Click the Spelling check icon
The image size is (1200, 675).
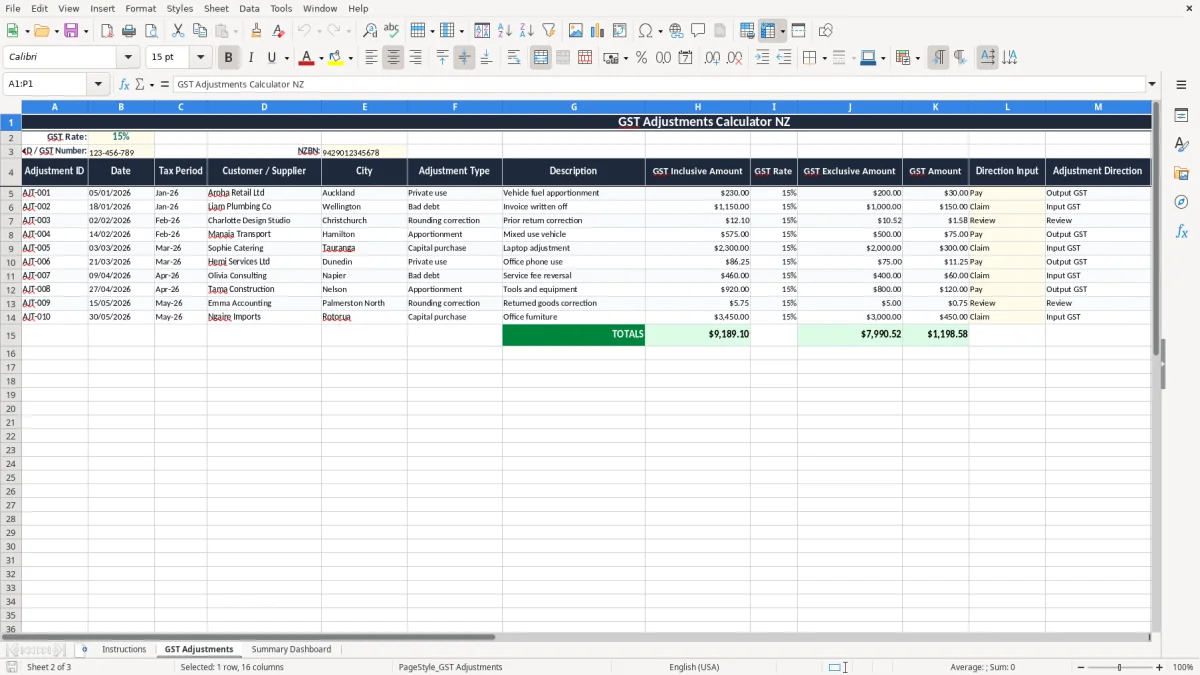point(392,31)
